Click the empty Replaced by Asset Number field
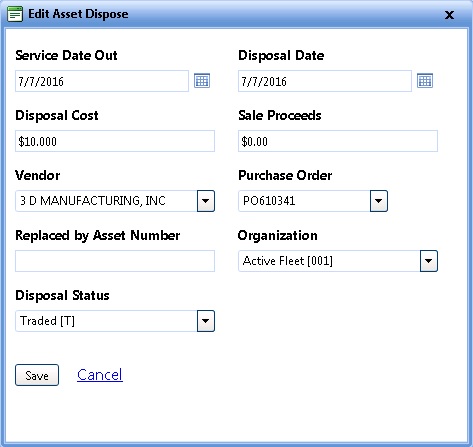The image size is (473, 447). pos(115,261)
